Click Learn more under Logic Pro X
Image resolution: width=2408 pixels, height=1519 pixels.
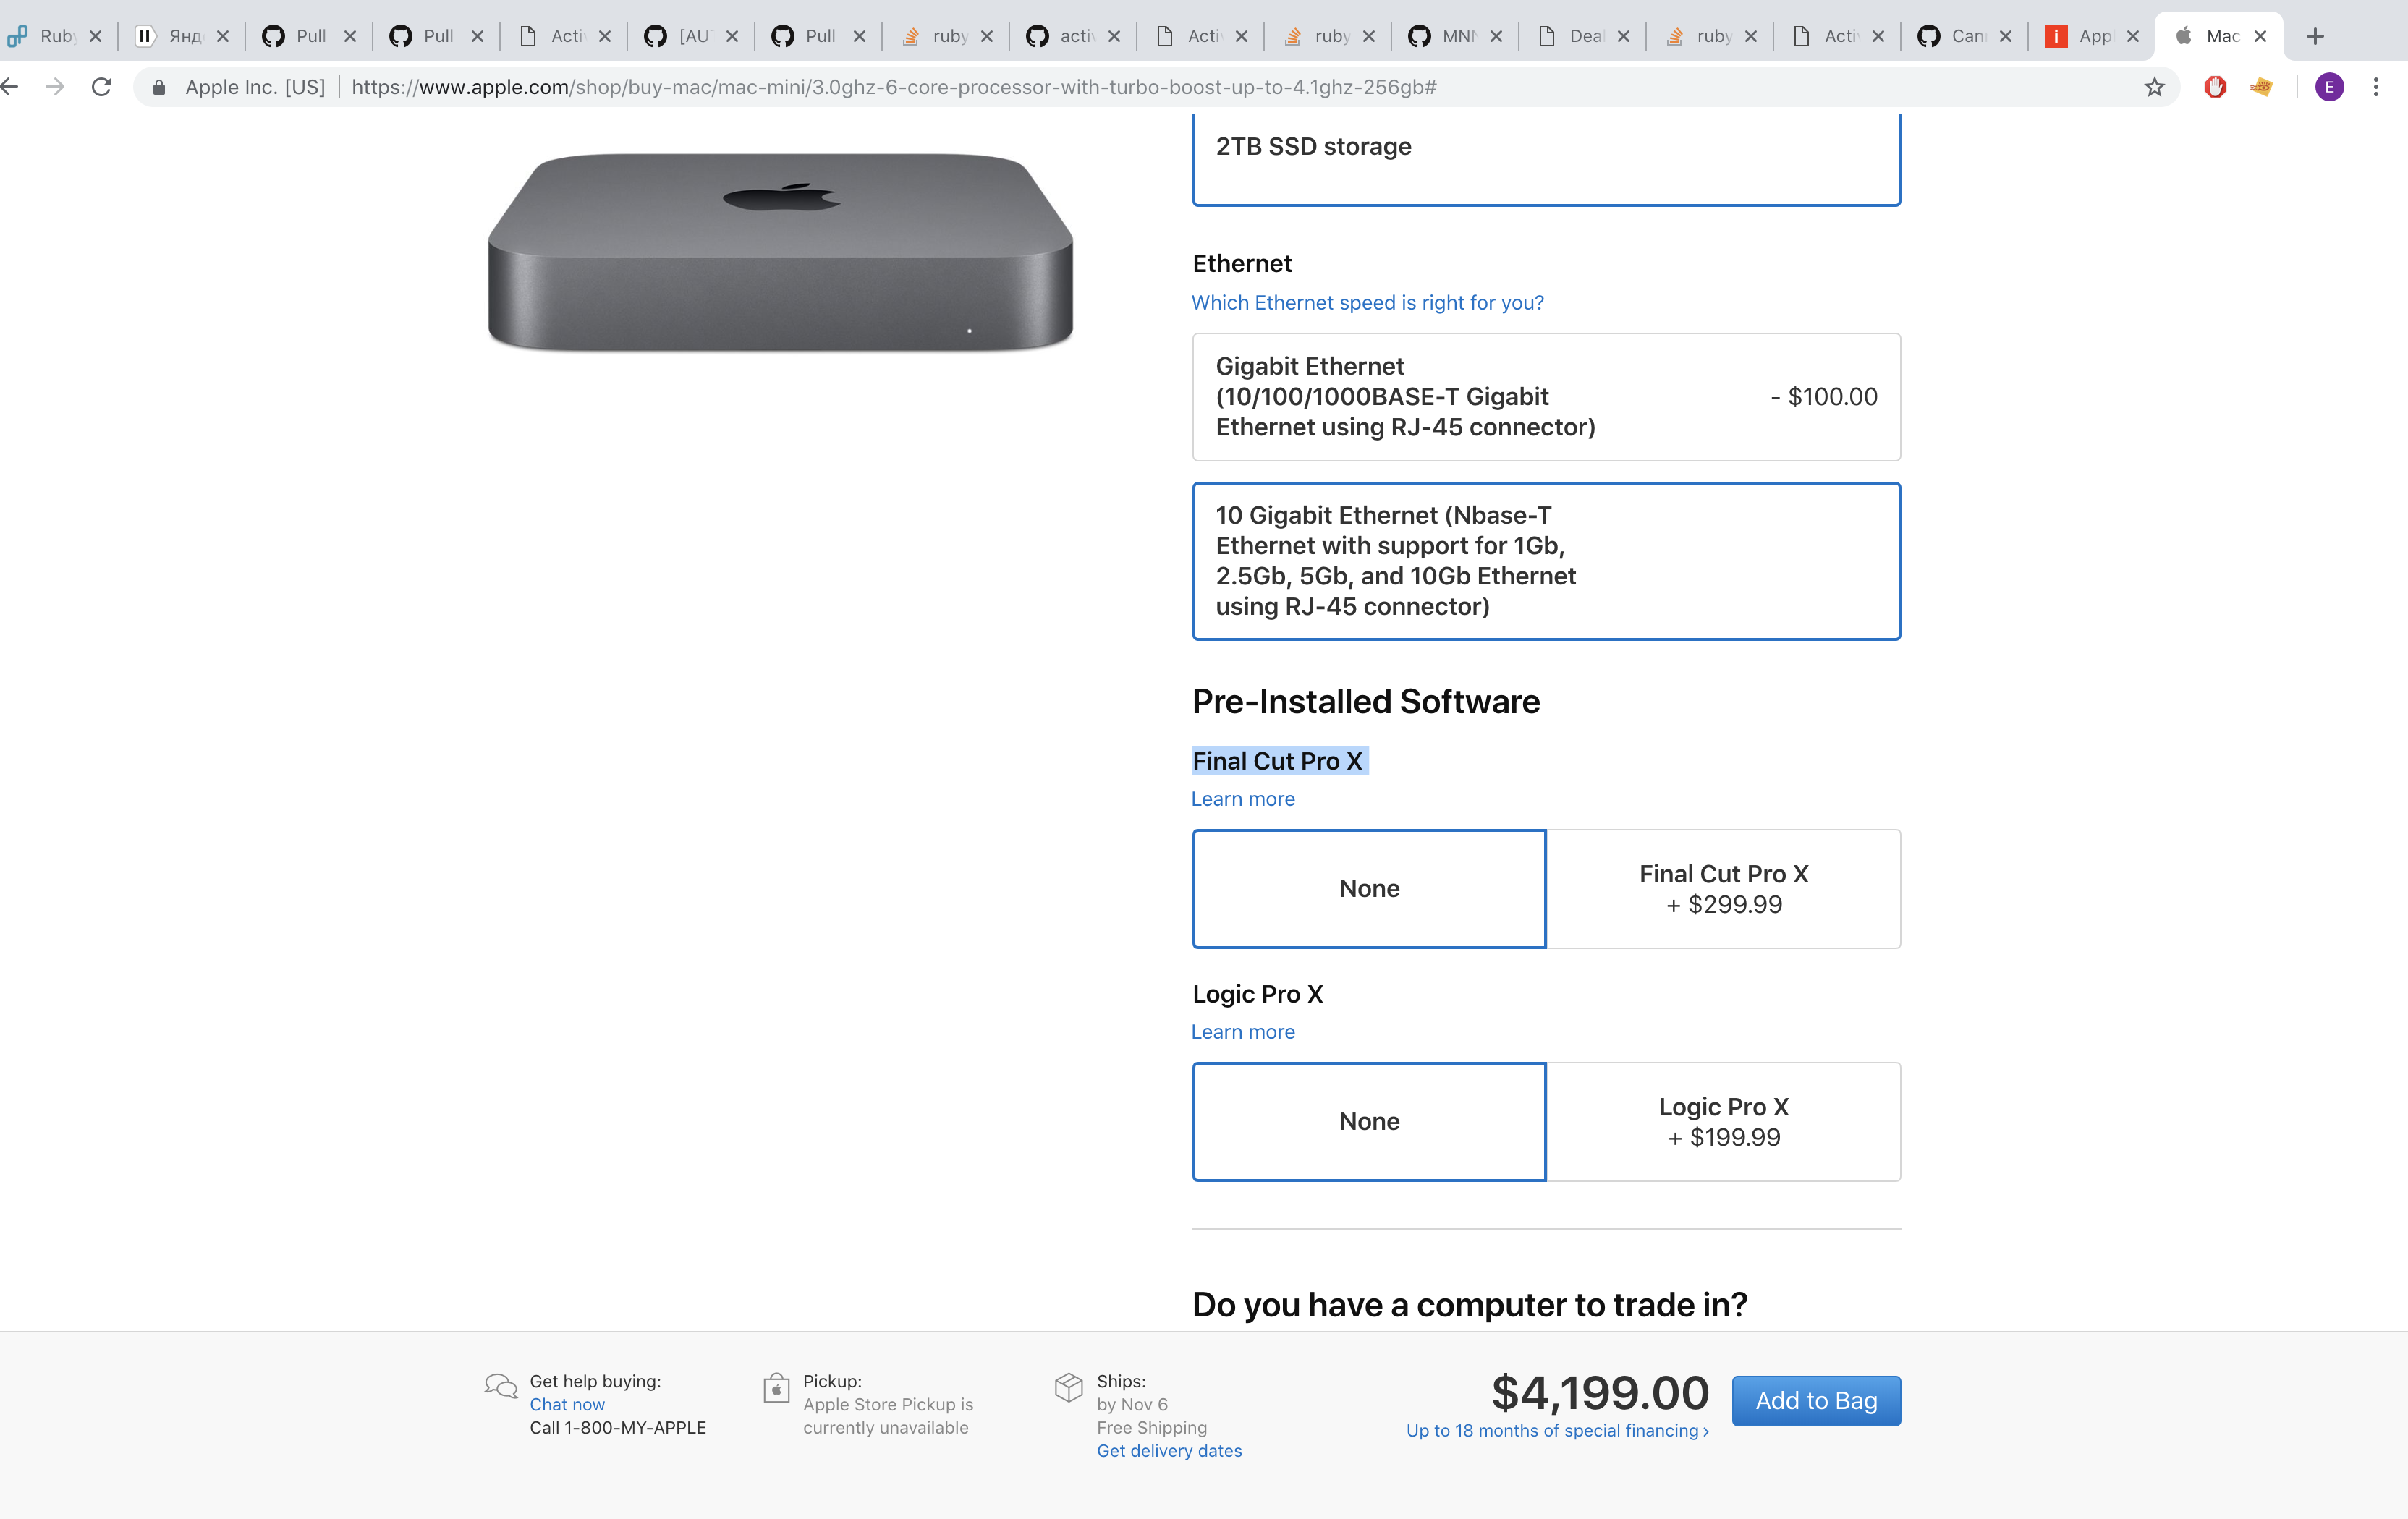[1243, 1032]
